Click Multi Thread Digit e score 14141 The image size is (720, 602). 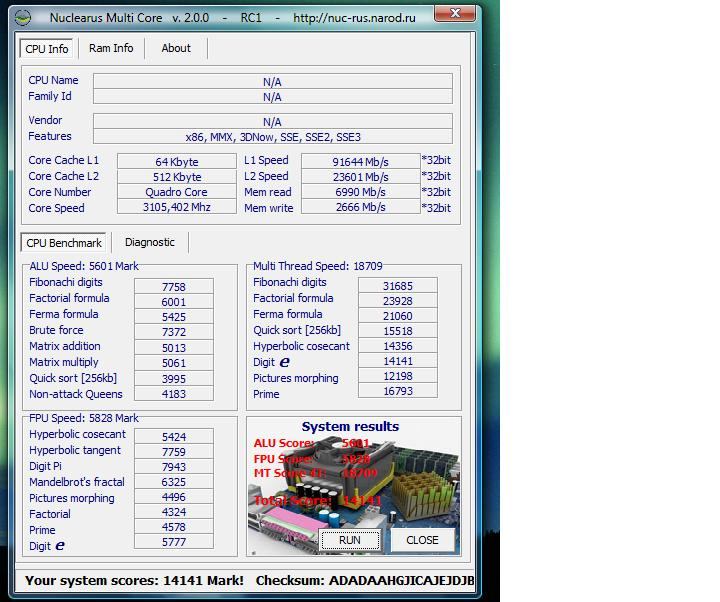pos(398,361)
